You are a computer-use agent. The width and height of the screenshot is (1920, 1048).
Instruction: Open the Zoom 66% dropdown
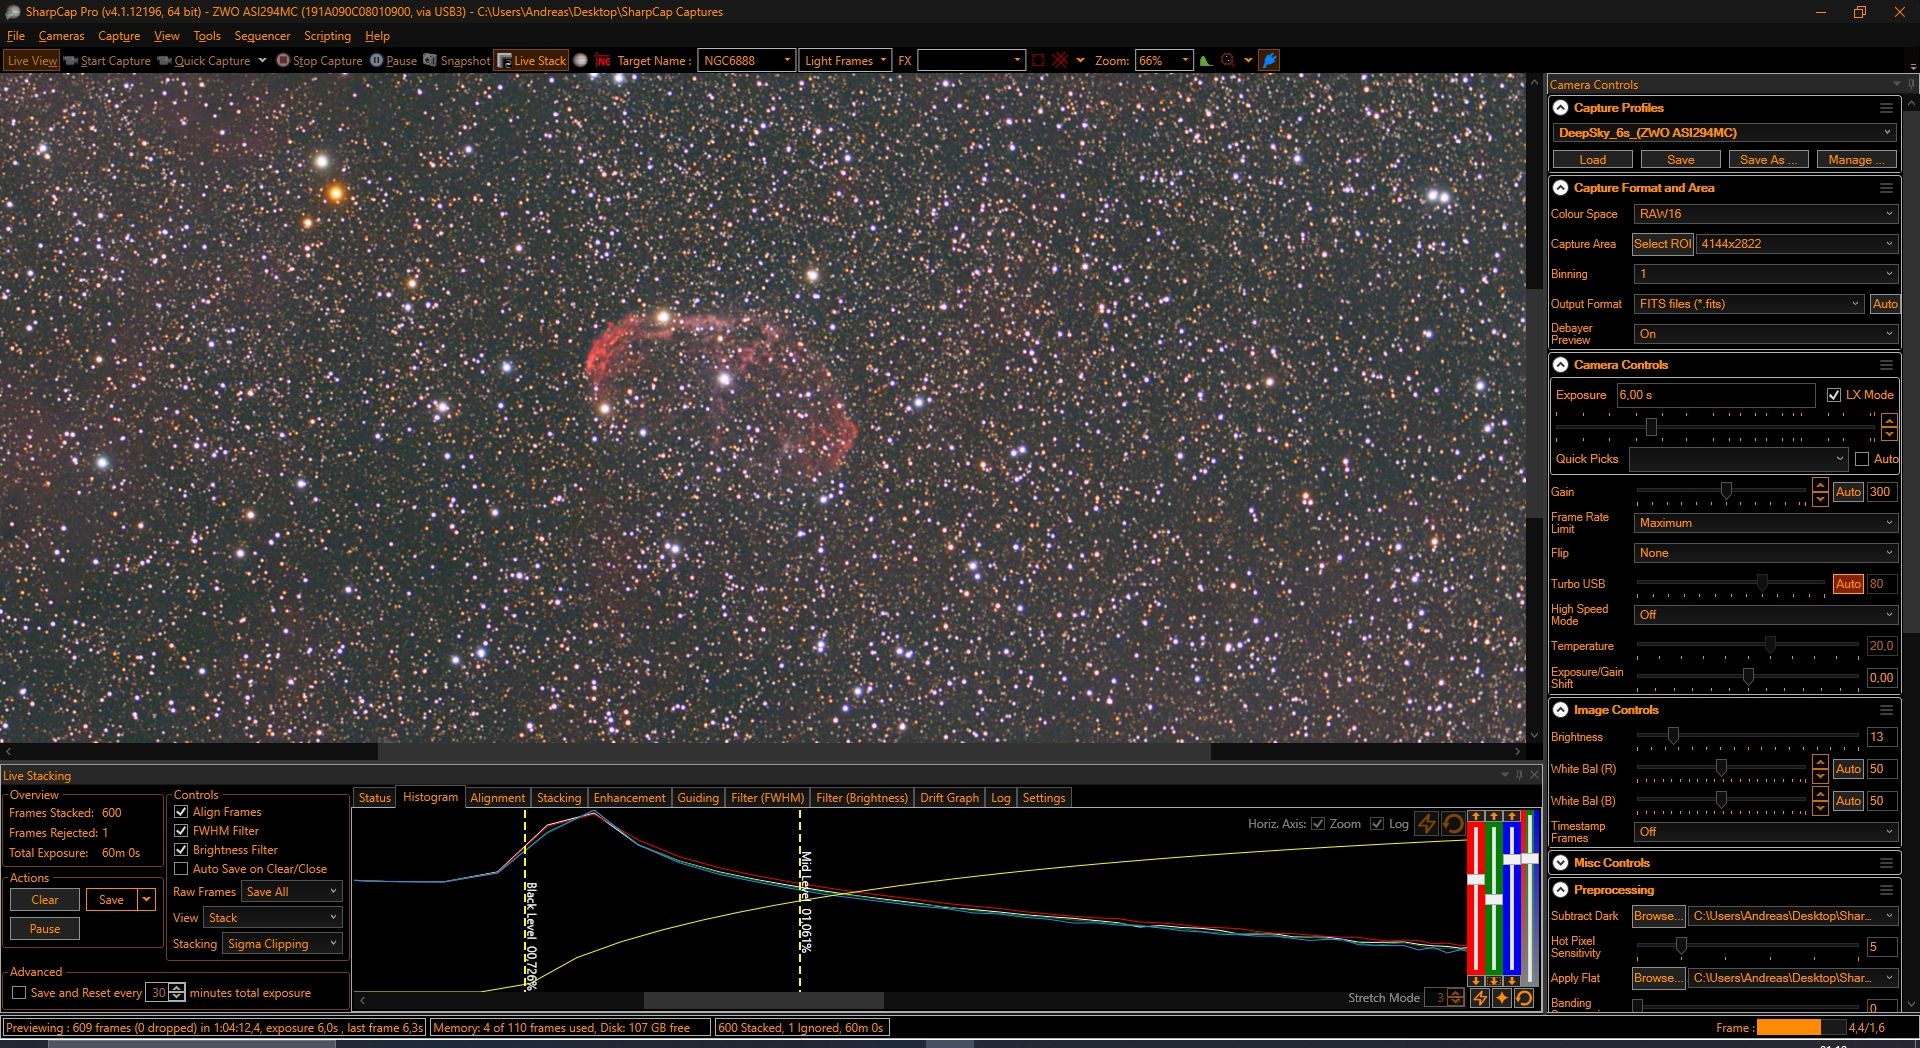coord(1164,60)
